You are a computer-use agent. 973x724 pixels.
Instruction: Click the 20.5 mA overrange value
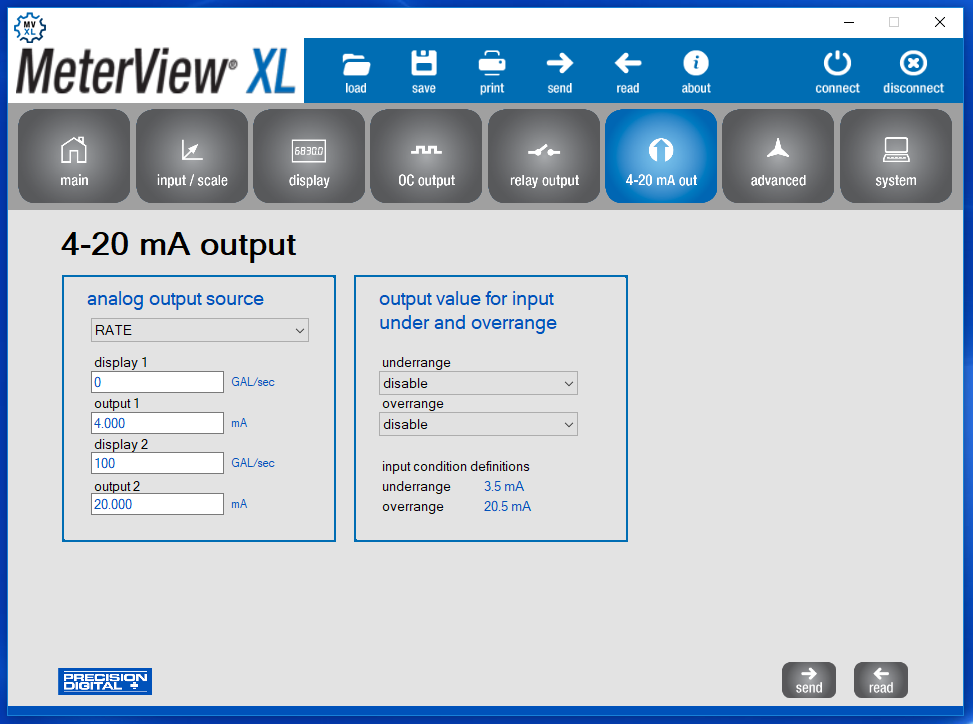tap(508, 506)
